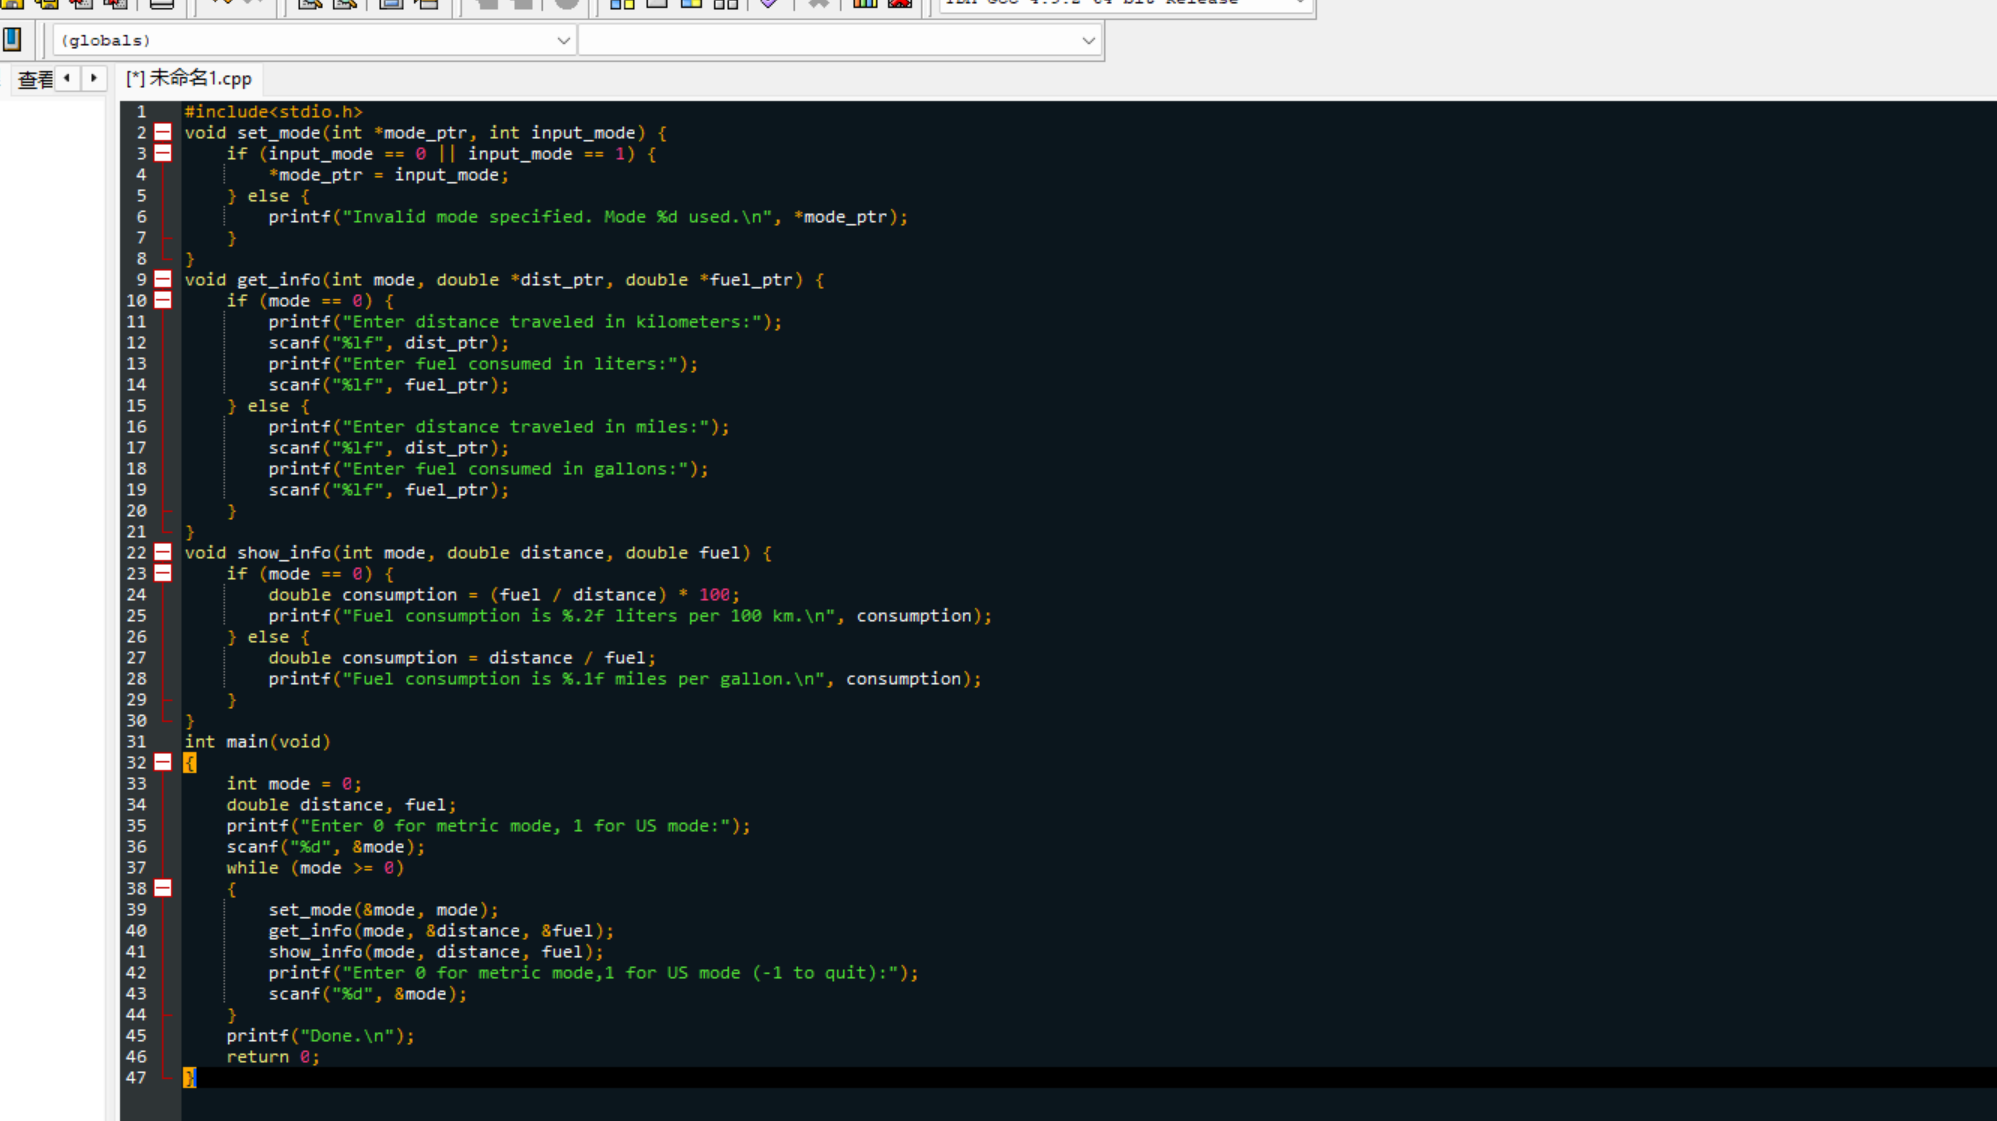Click the four-colored-squares Compile icon
1997x1121 pixels.
(622, 3)
